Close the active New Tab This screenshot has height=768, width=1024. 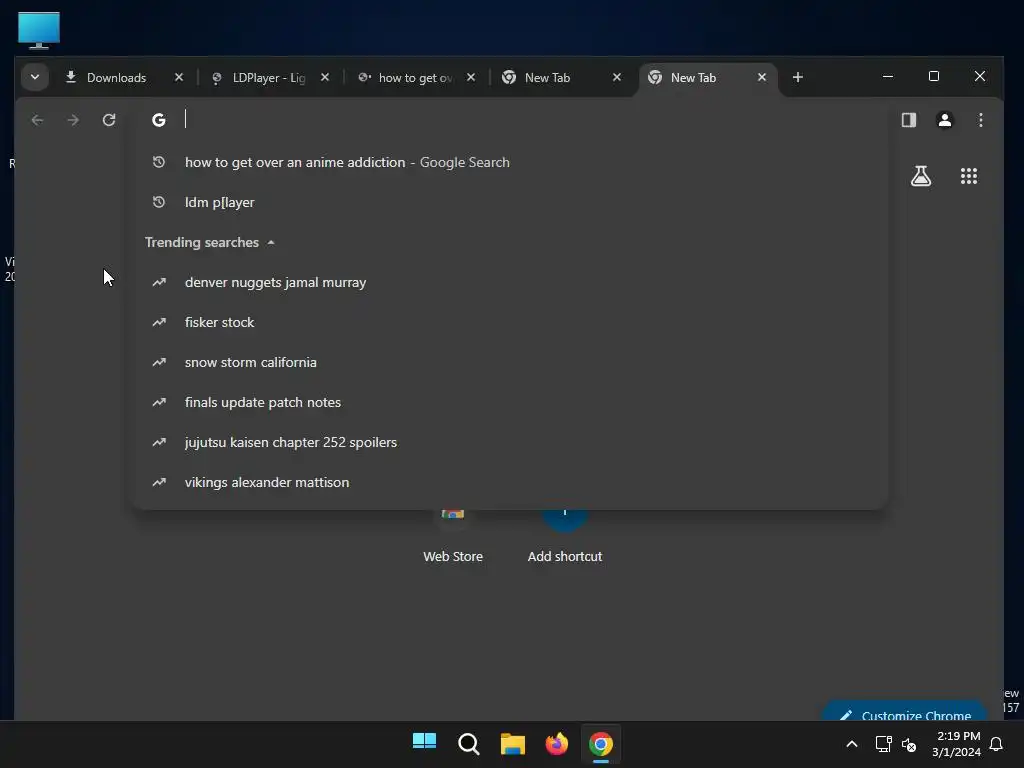[761, 77]
